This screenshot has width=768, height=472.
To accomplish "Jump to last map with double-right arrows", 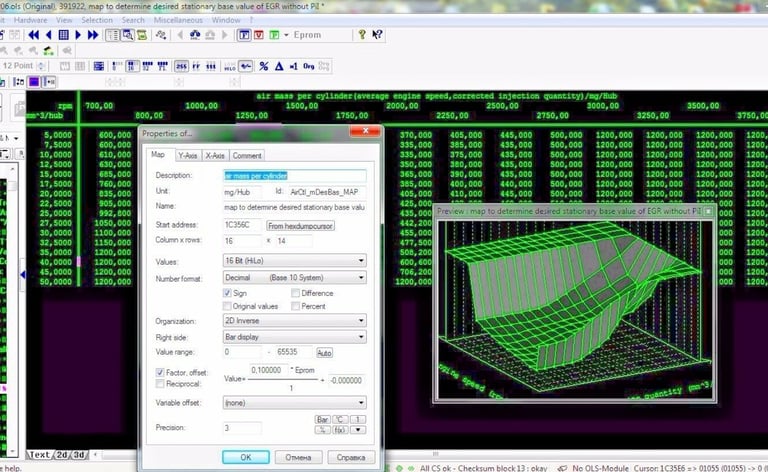I will point(93,35).
